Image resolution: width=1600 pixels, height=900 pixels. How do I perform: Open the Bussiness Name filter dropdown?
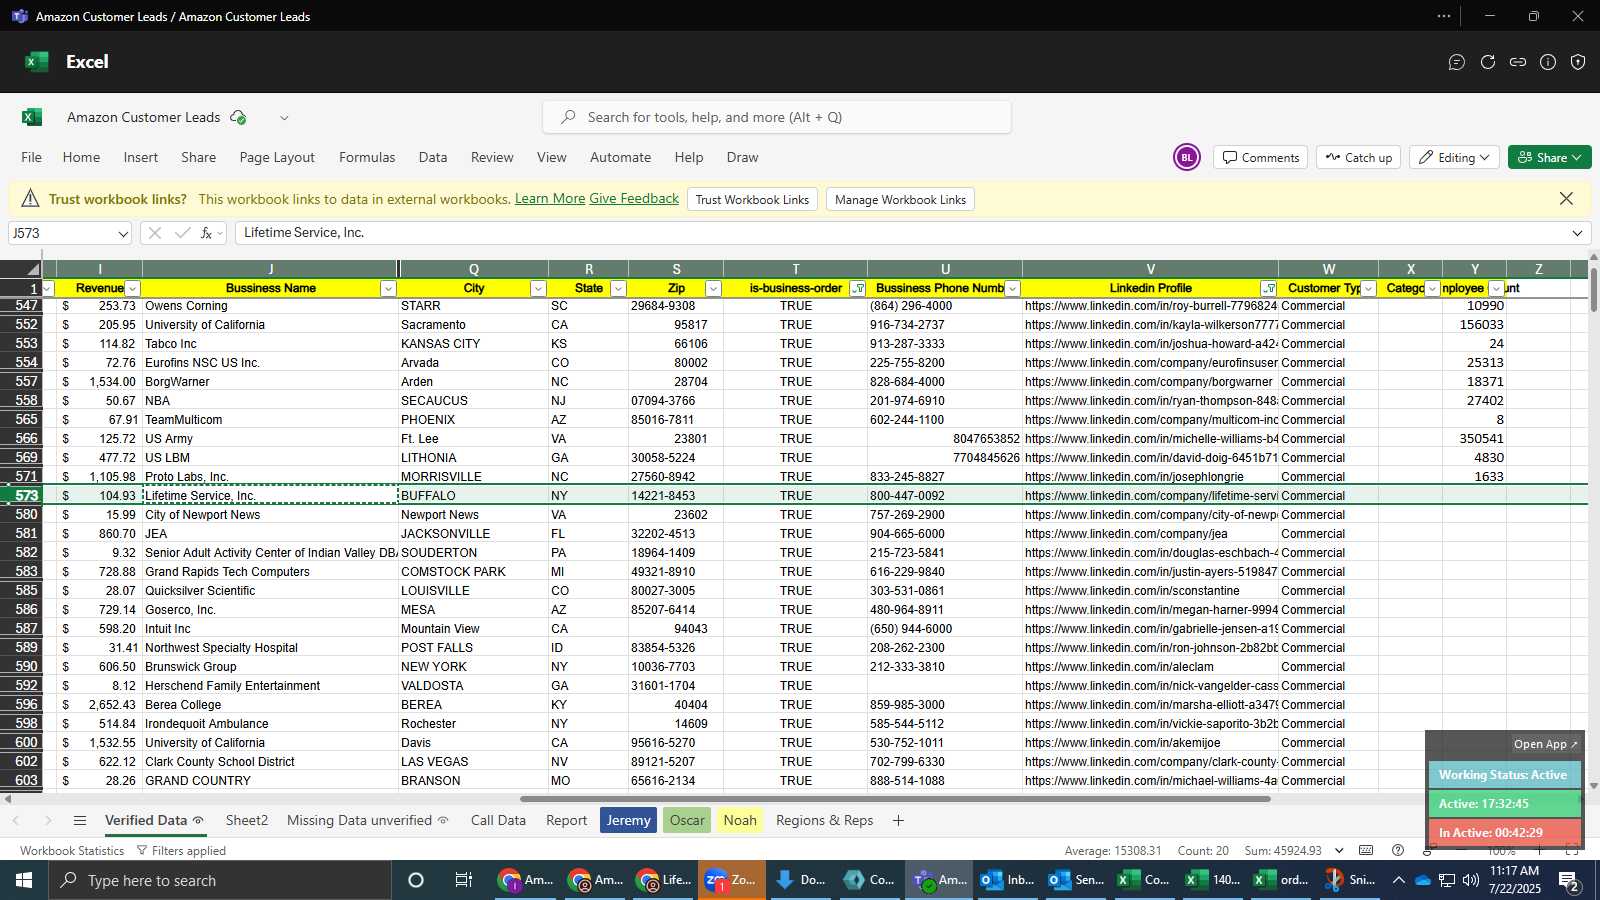(388, 289)
